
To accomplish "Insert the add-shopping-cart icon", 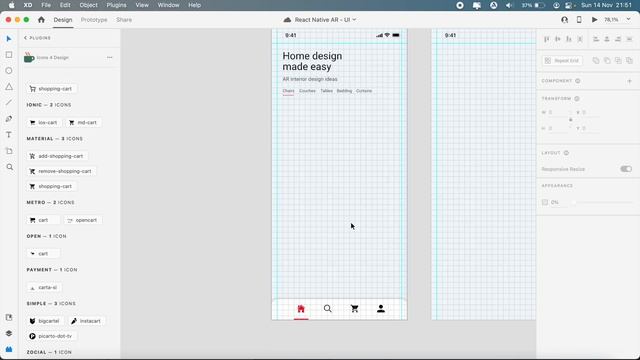I will coord(57,156).
